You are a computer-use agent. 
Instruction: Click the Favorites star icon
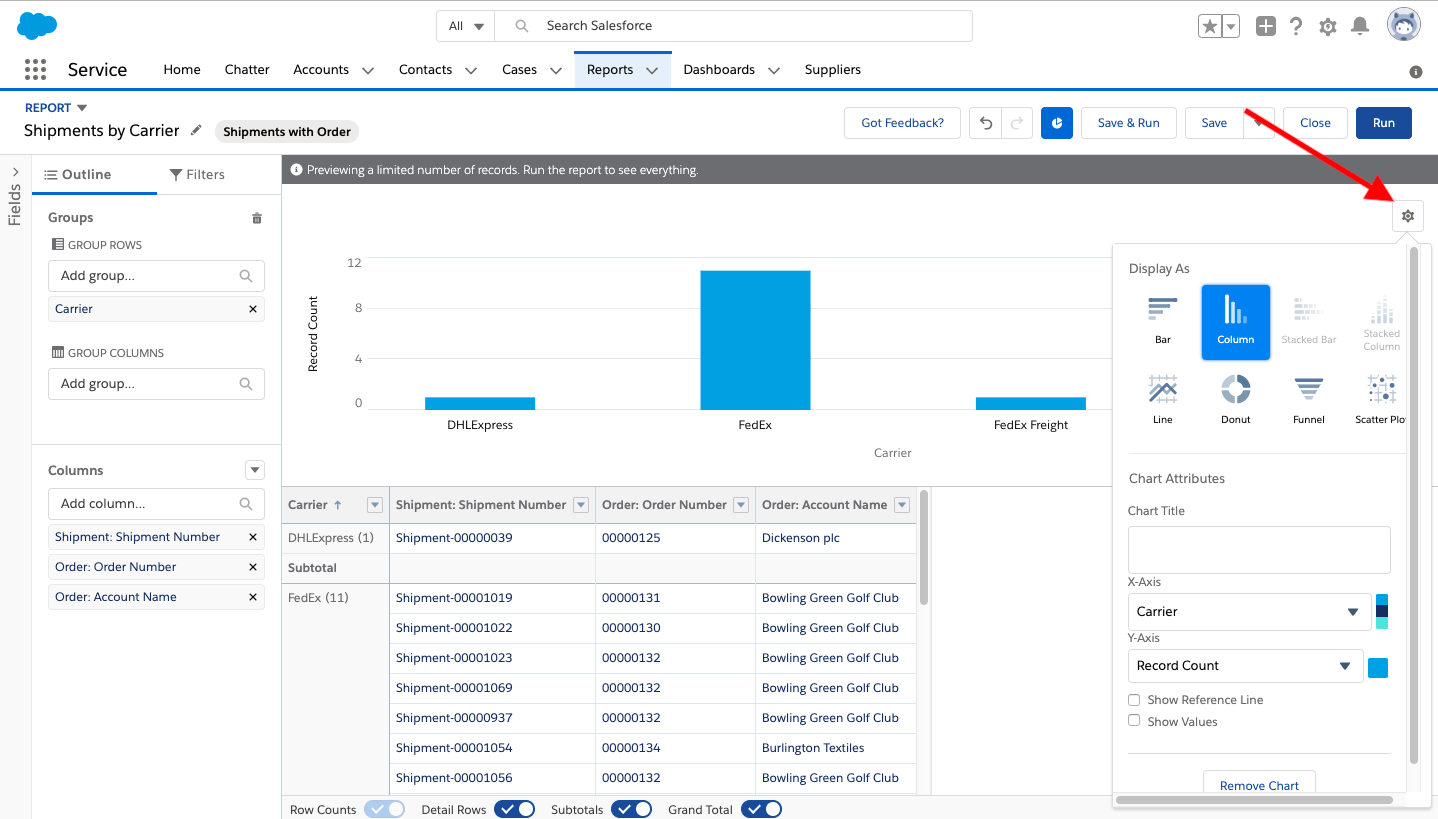click(x=1210, y=27)
